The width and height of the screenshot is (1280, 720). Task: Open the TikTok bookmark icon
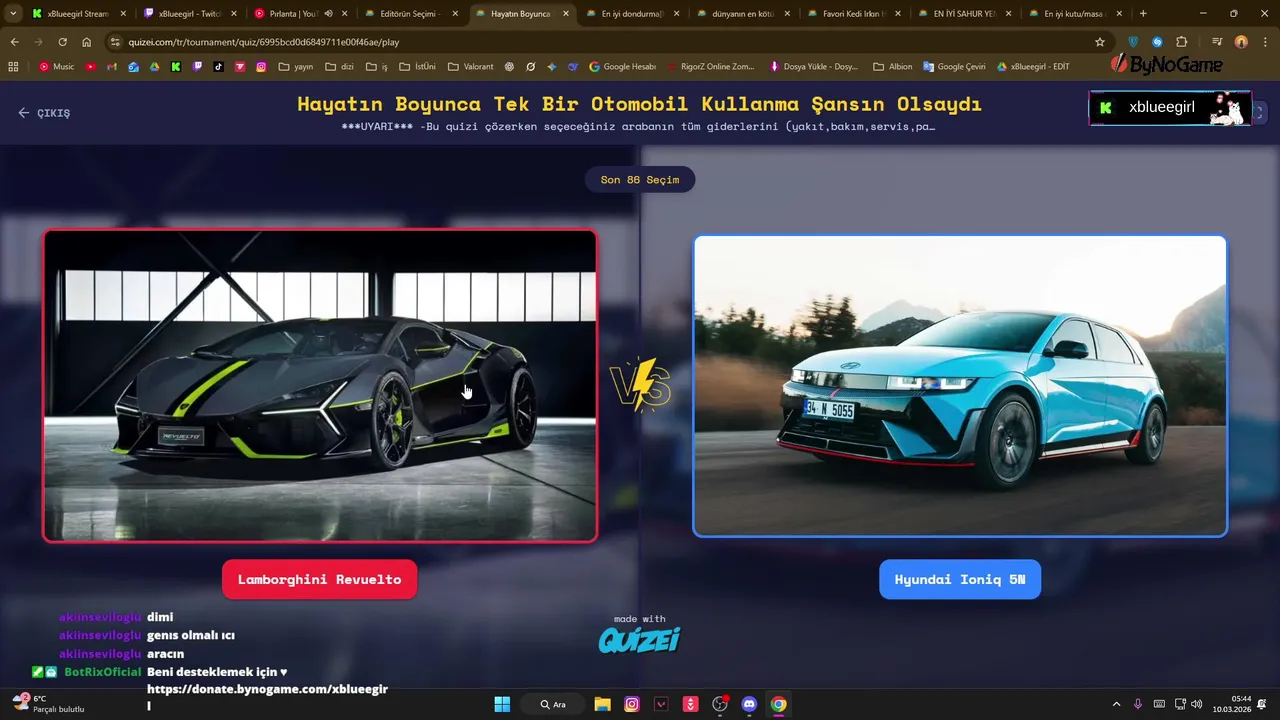click(218, 66)
